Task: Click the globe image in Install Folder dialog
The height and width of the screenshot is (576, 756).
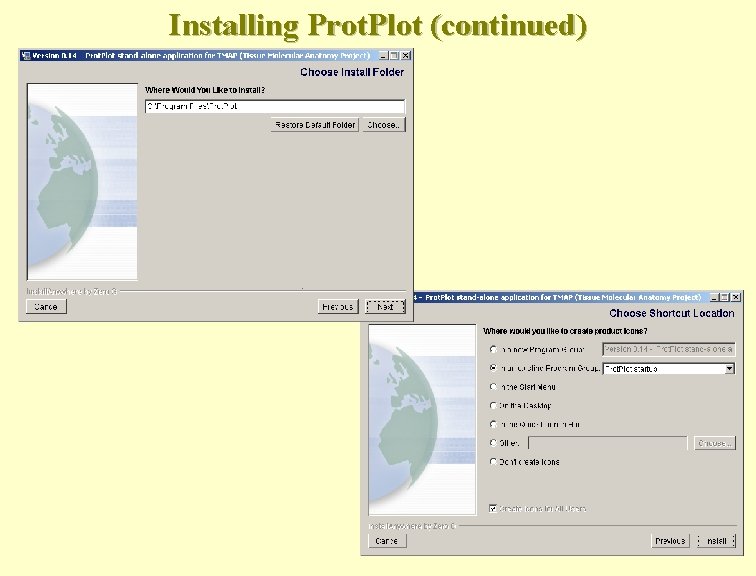Action: click(82, 182)
